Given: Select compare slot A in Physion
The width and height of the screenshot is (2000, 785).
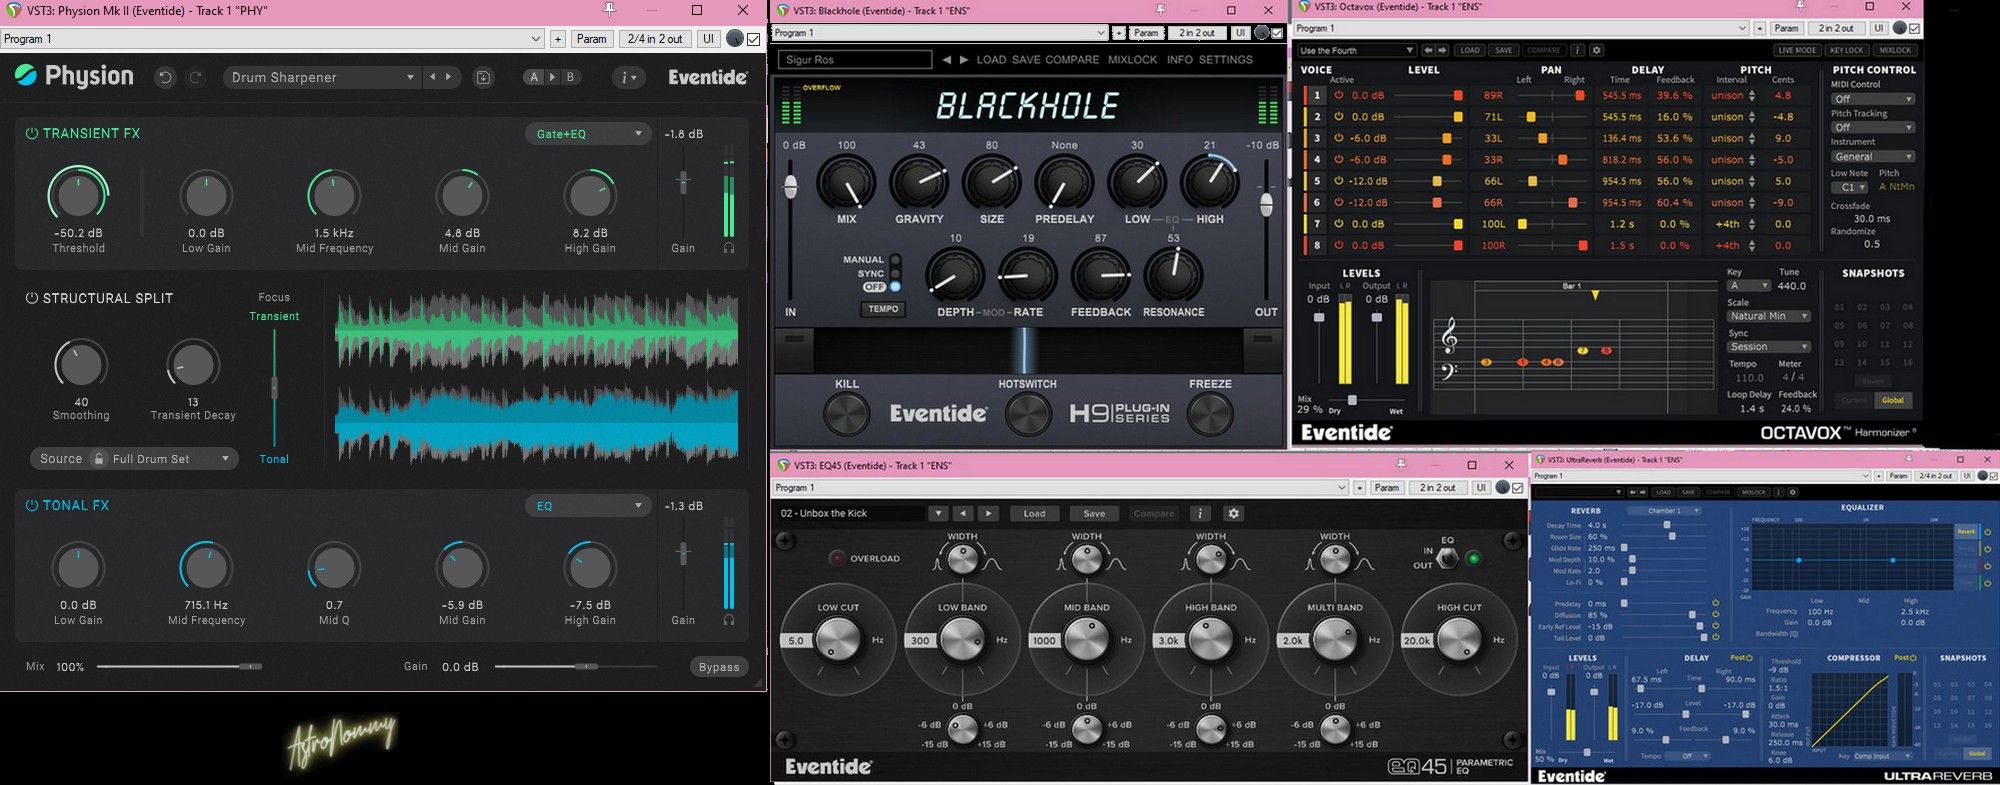Looking at the screenshot, I should [534, 77].
